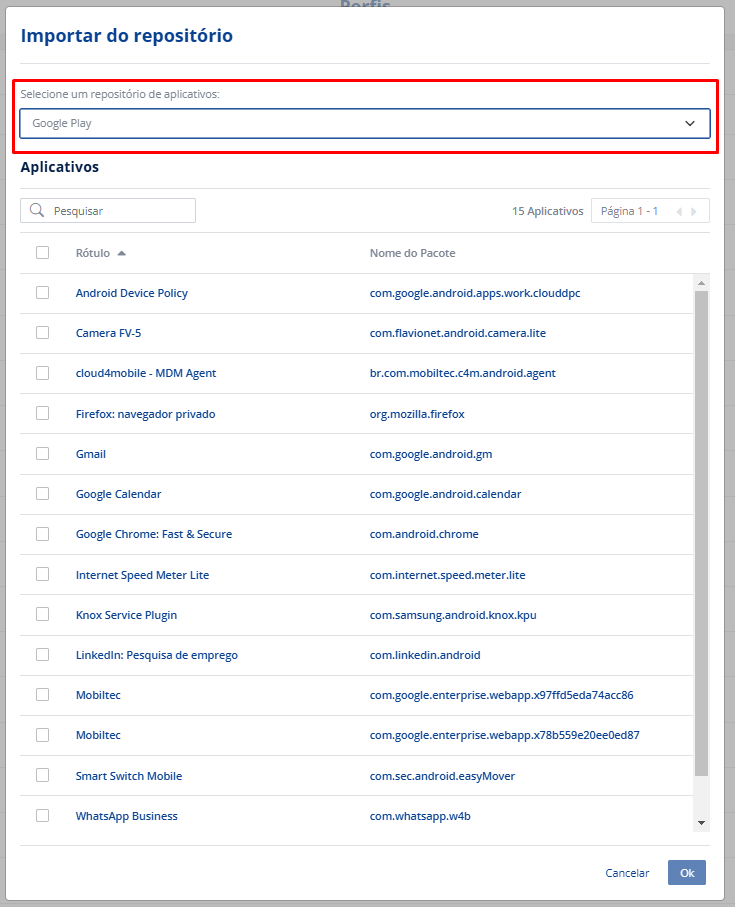
Task: Click package com.google.android.calendar
Action: pos(445,494)
